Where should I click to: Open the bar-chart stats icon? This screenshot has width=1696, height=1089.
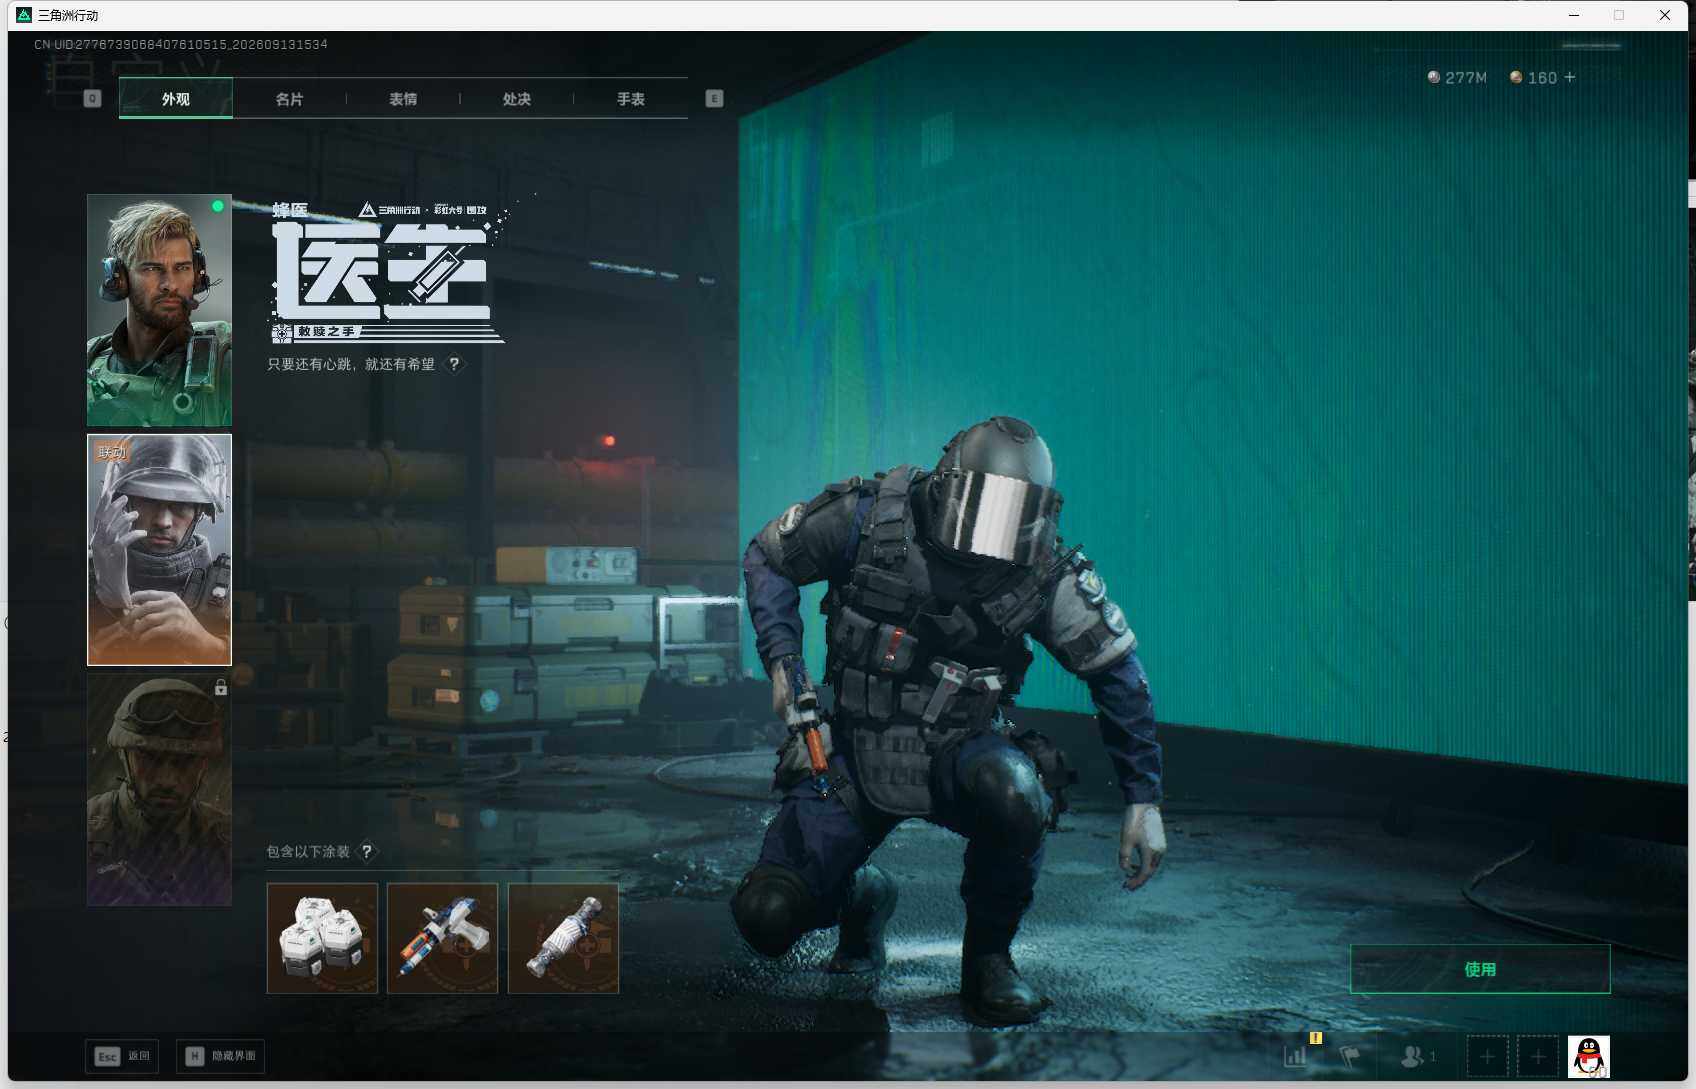1296,1056
